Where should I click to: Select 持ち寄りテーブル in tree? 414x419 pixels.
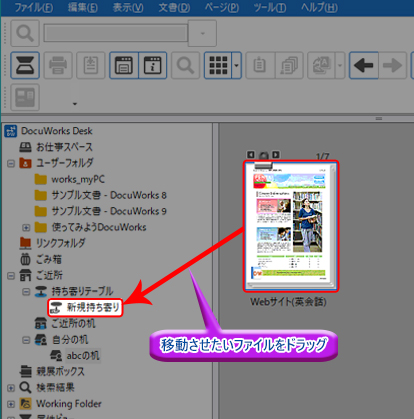[x=82, y=291]
